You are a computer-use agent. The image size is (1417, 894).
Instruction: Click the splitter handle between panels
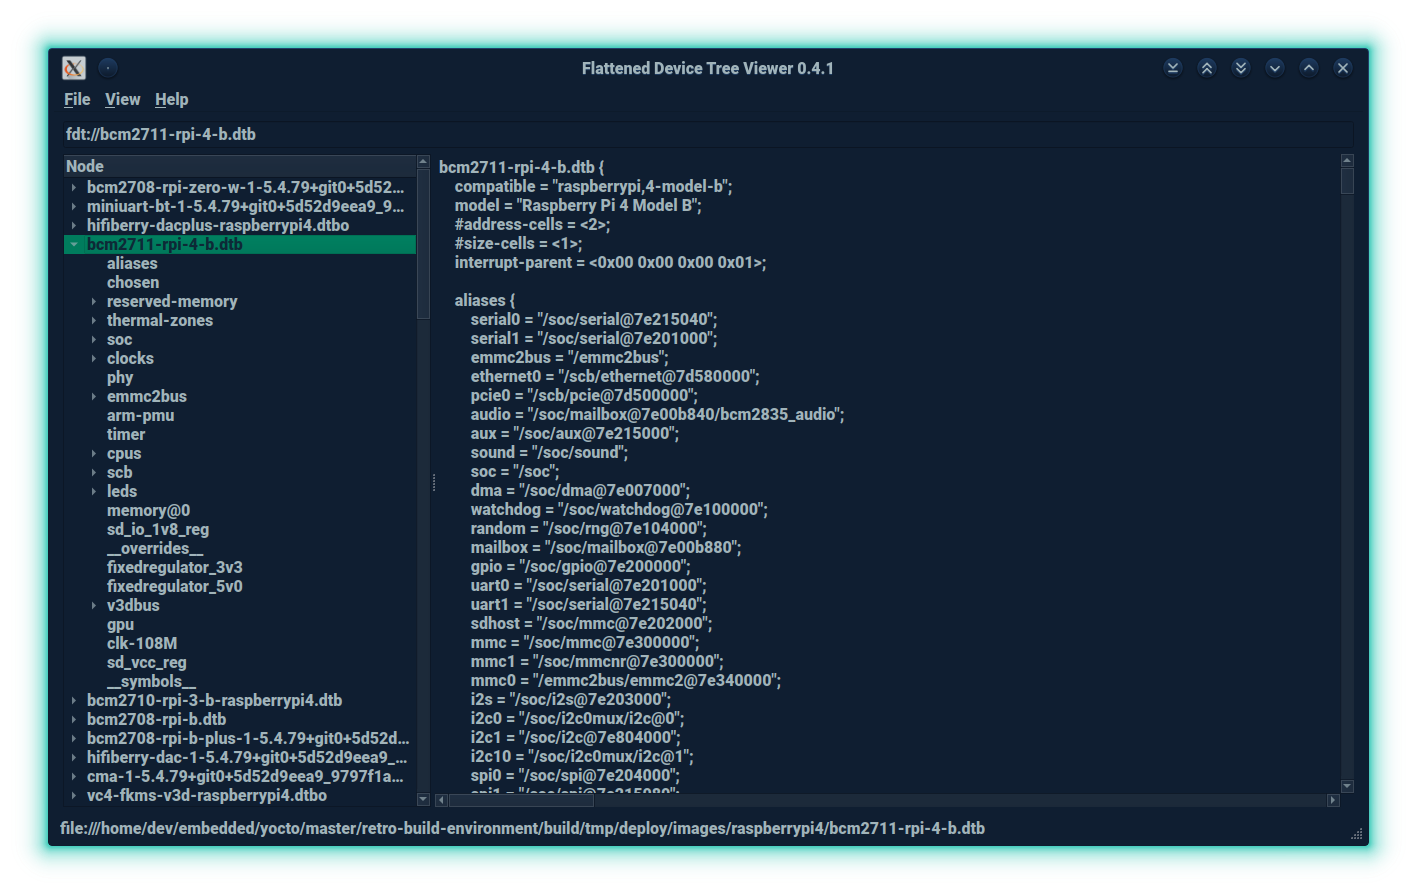[433, 482]
